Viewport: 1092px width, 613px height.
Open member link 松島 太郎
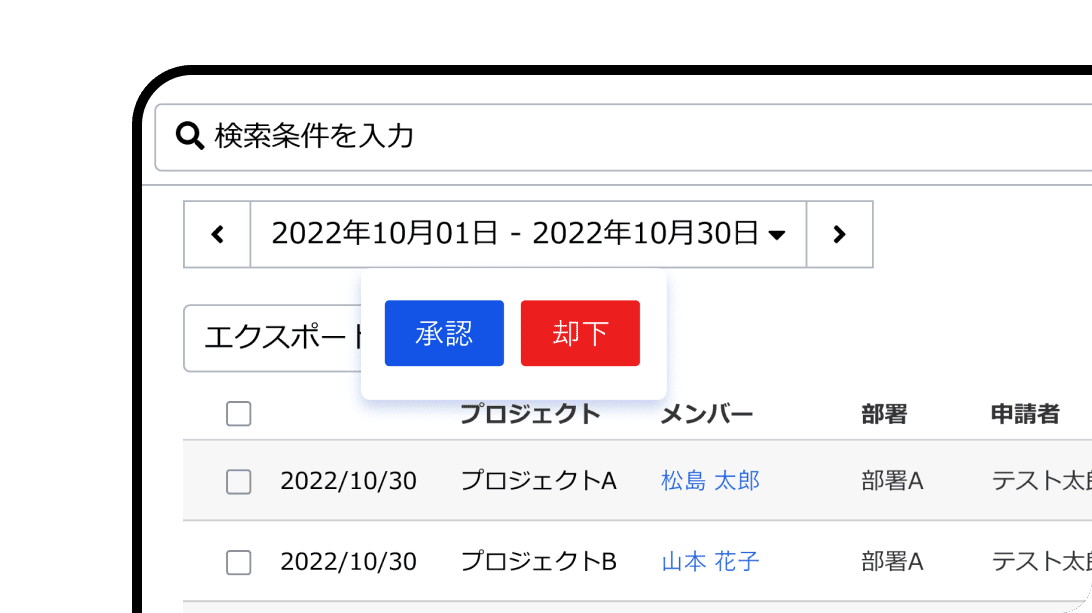pos(710,481)
